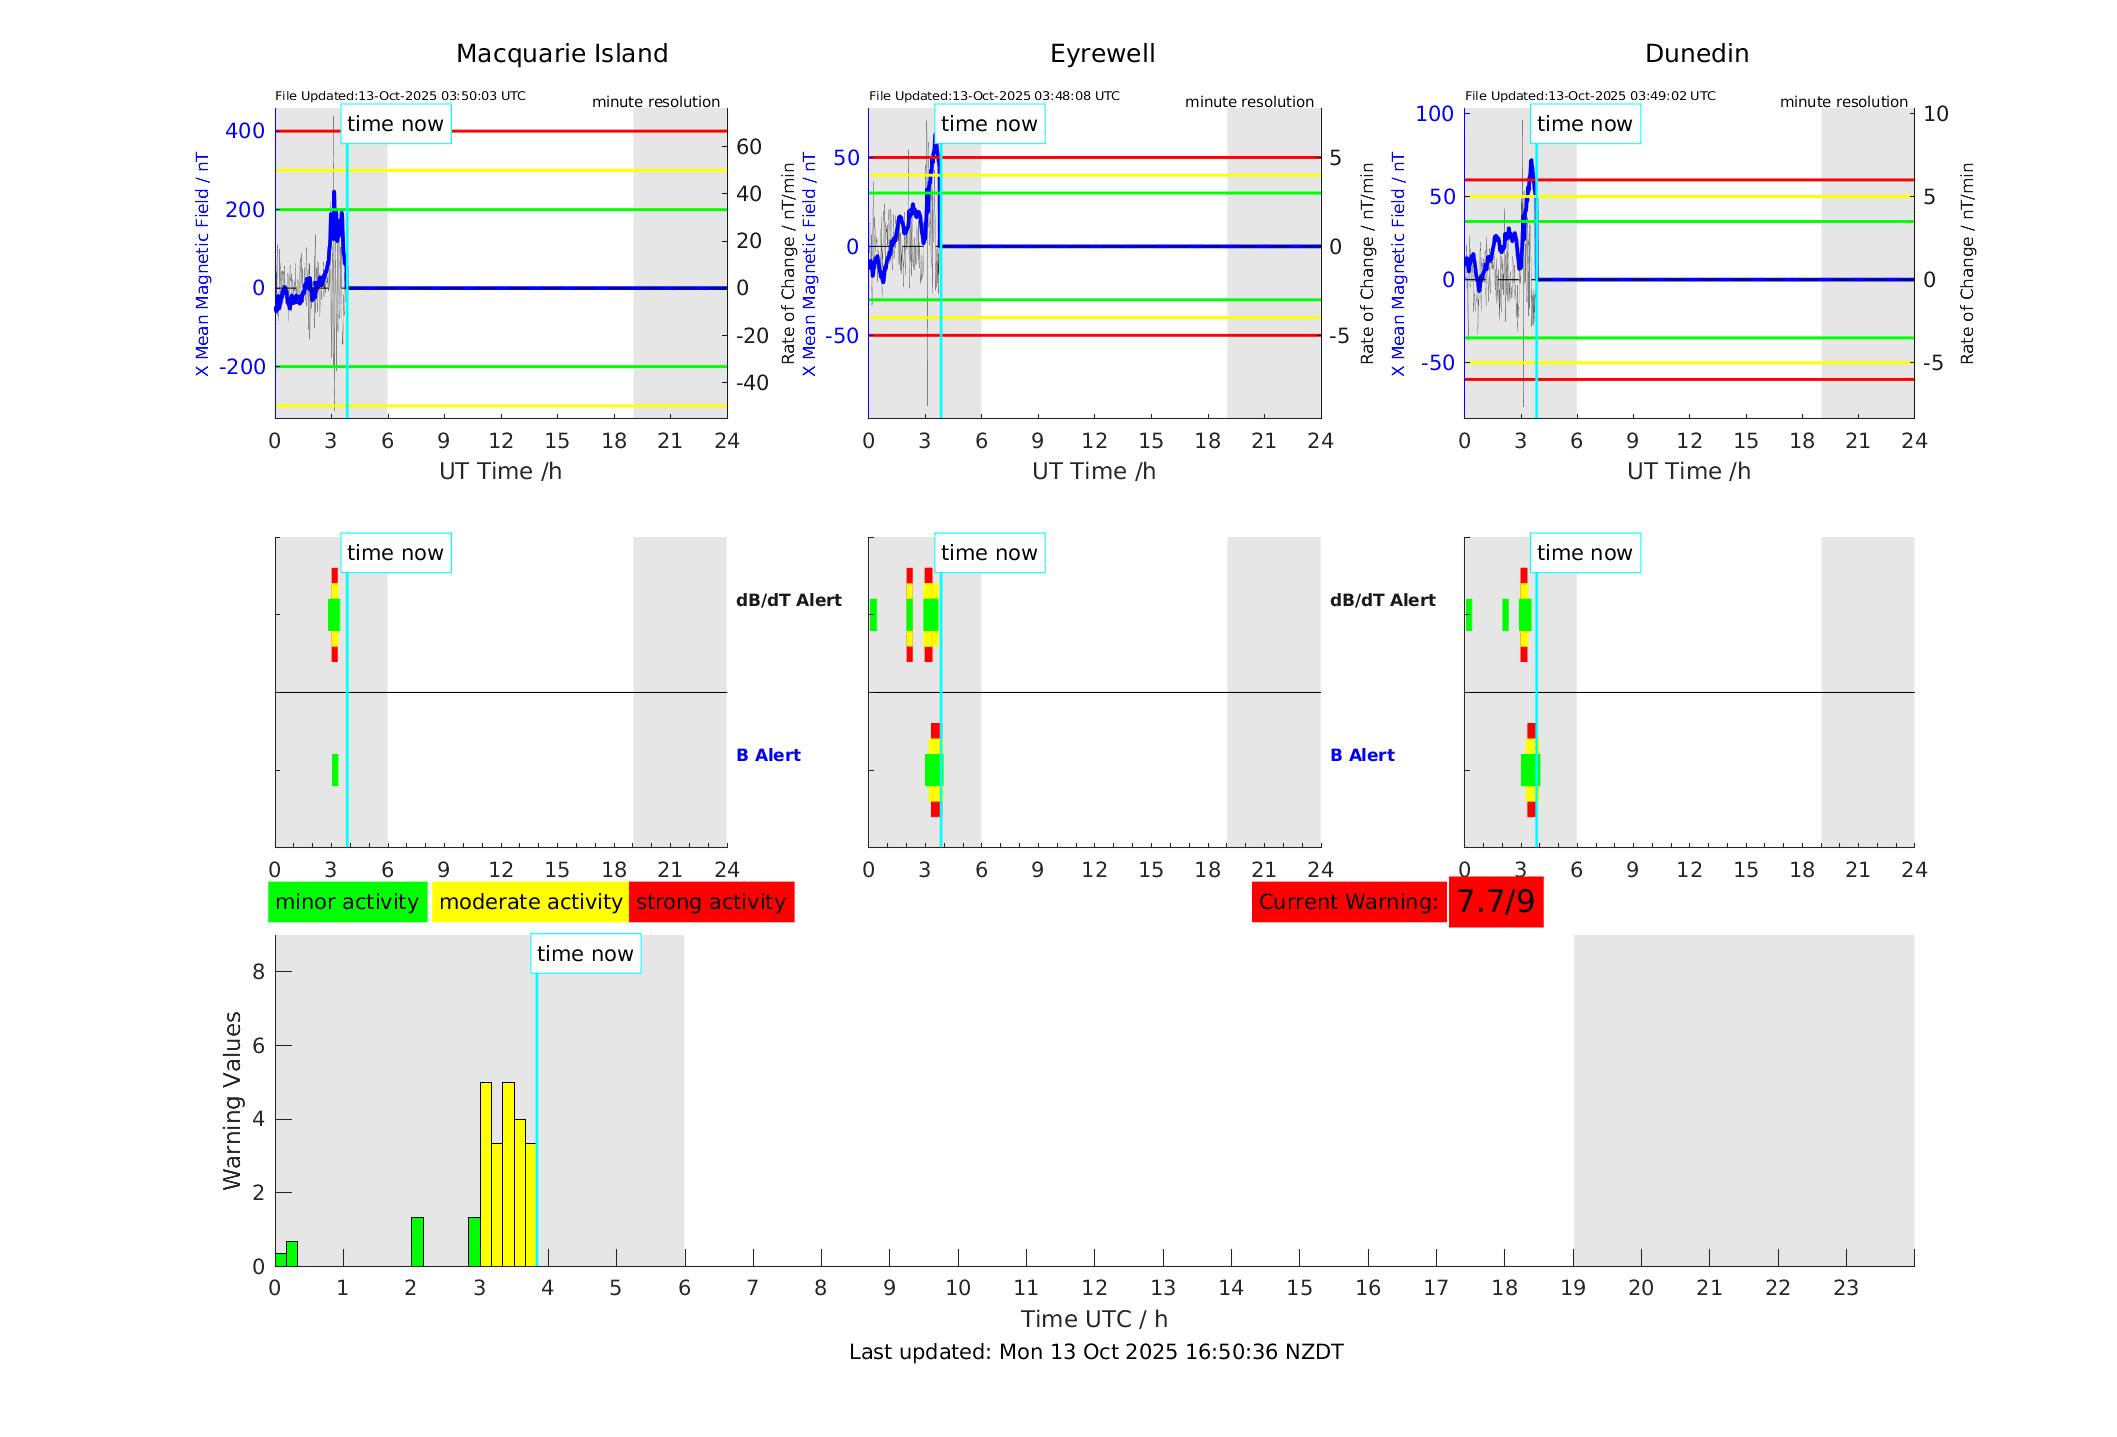
Task: Click the red strong activity legend swatch
Action: pyautogui.click(x=711, y=902)
